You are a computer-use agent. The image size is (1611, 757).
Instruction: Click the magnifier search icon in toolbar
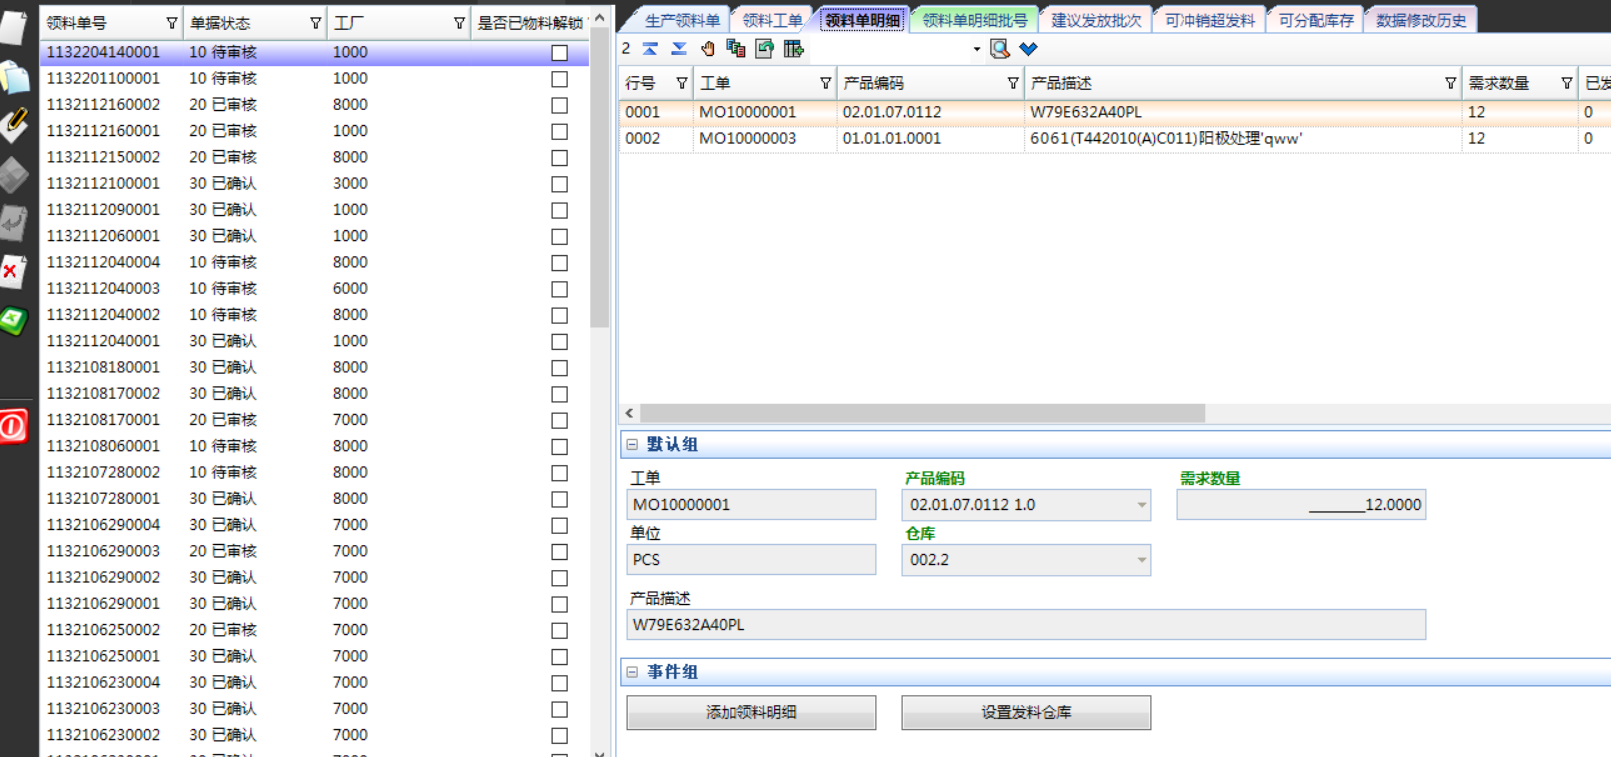(x=999, y=48)
